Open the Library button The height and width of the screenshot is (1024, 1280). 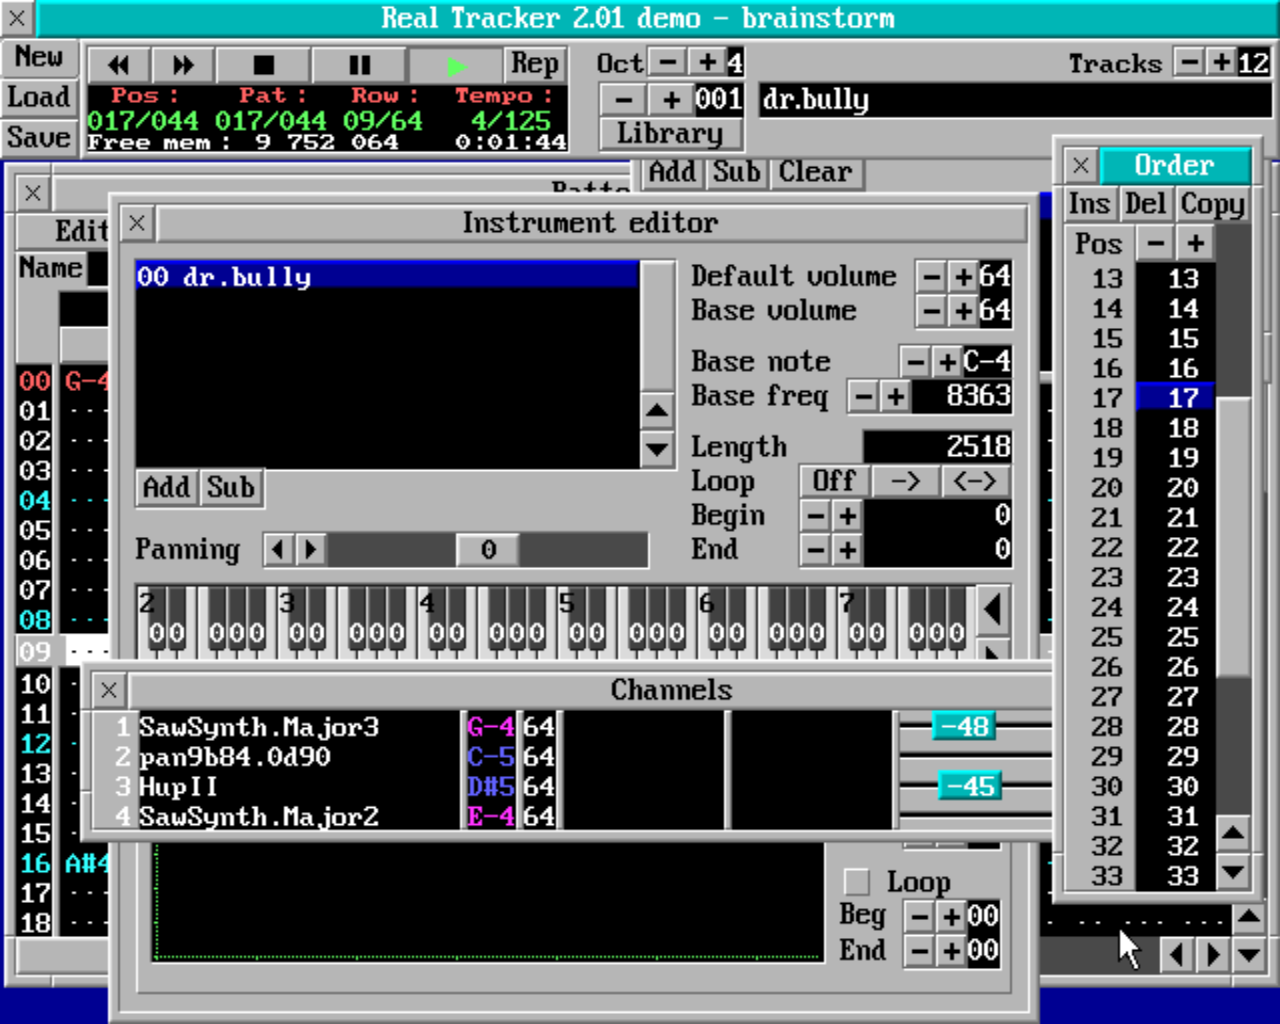[670, 134]
